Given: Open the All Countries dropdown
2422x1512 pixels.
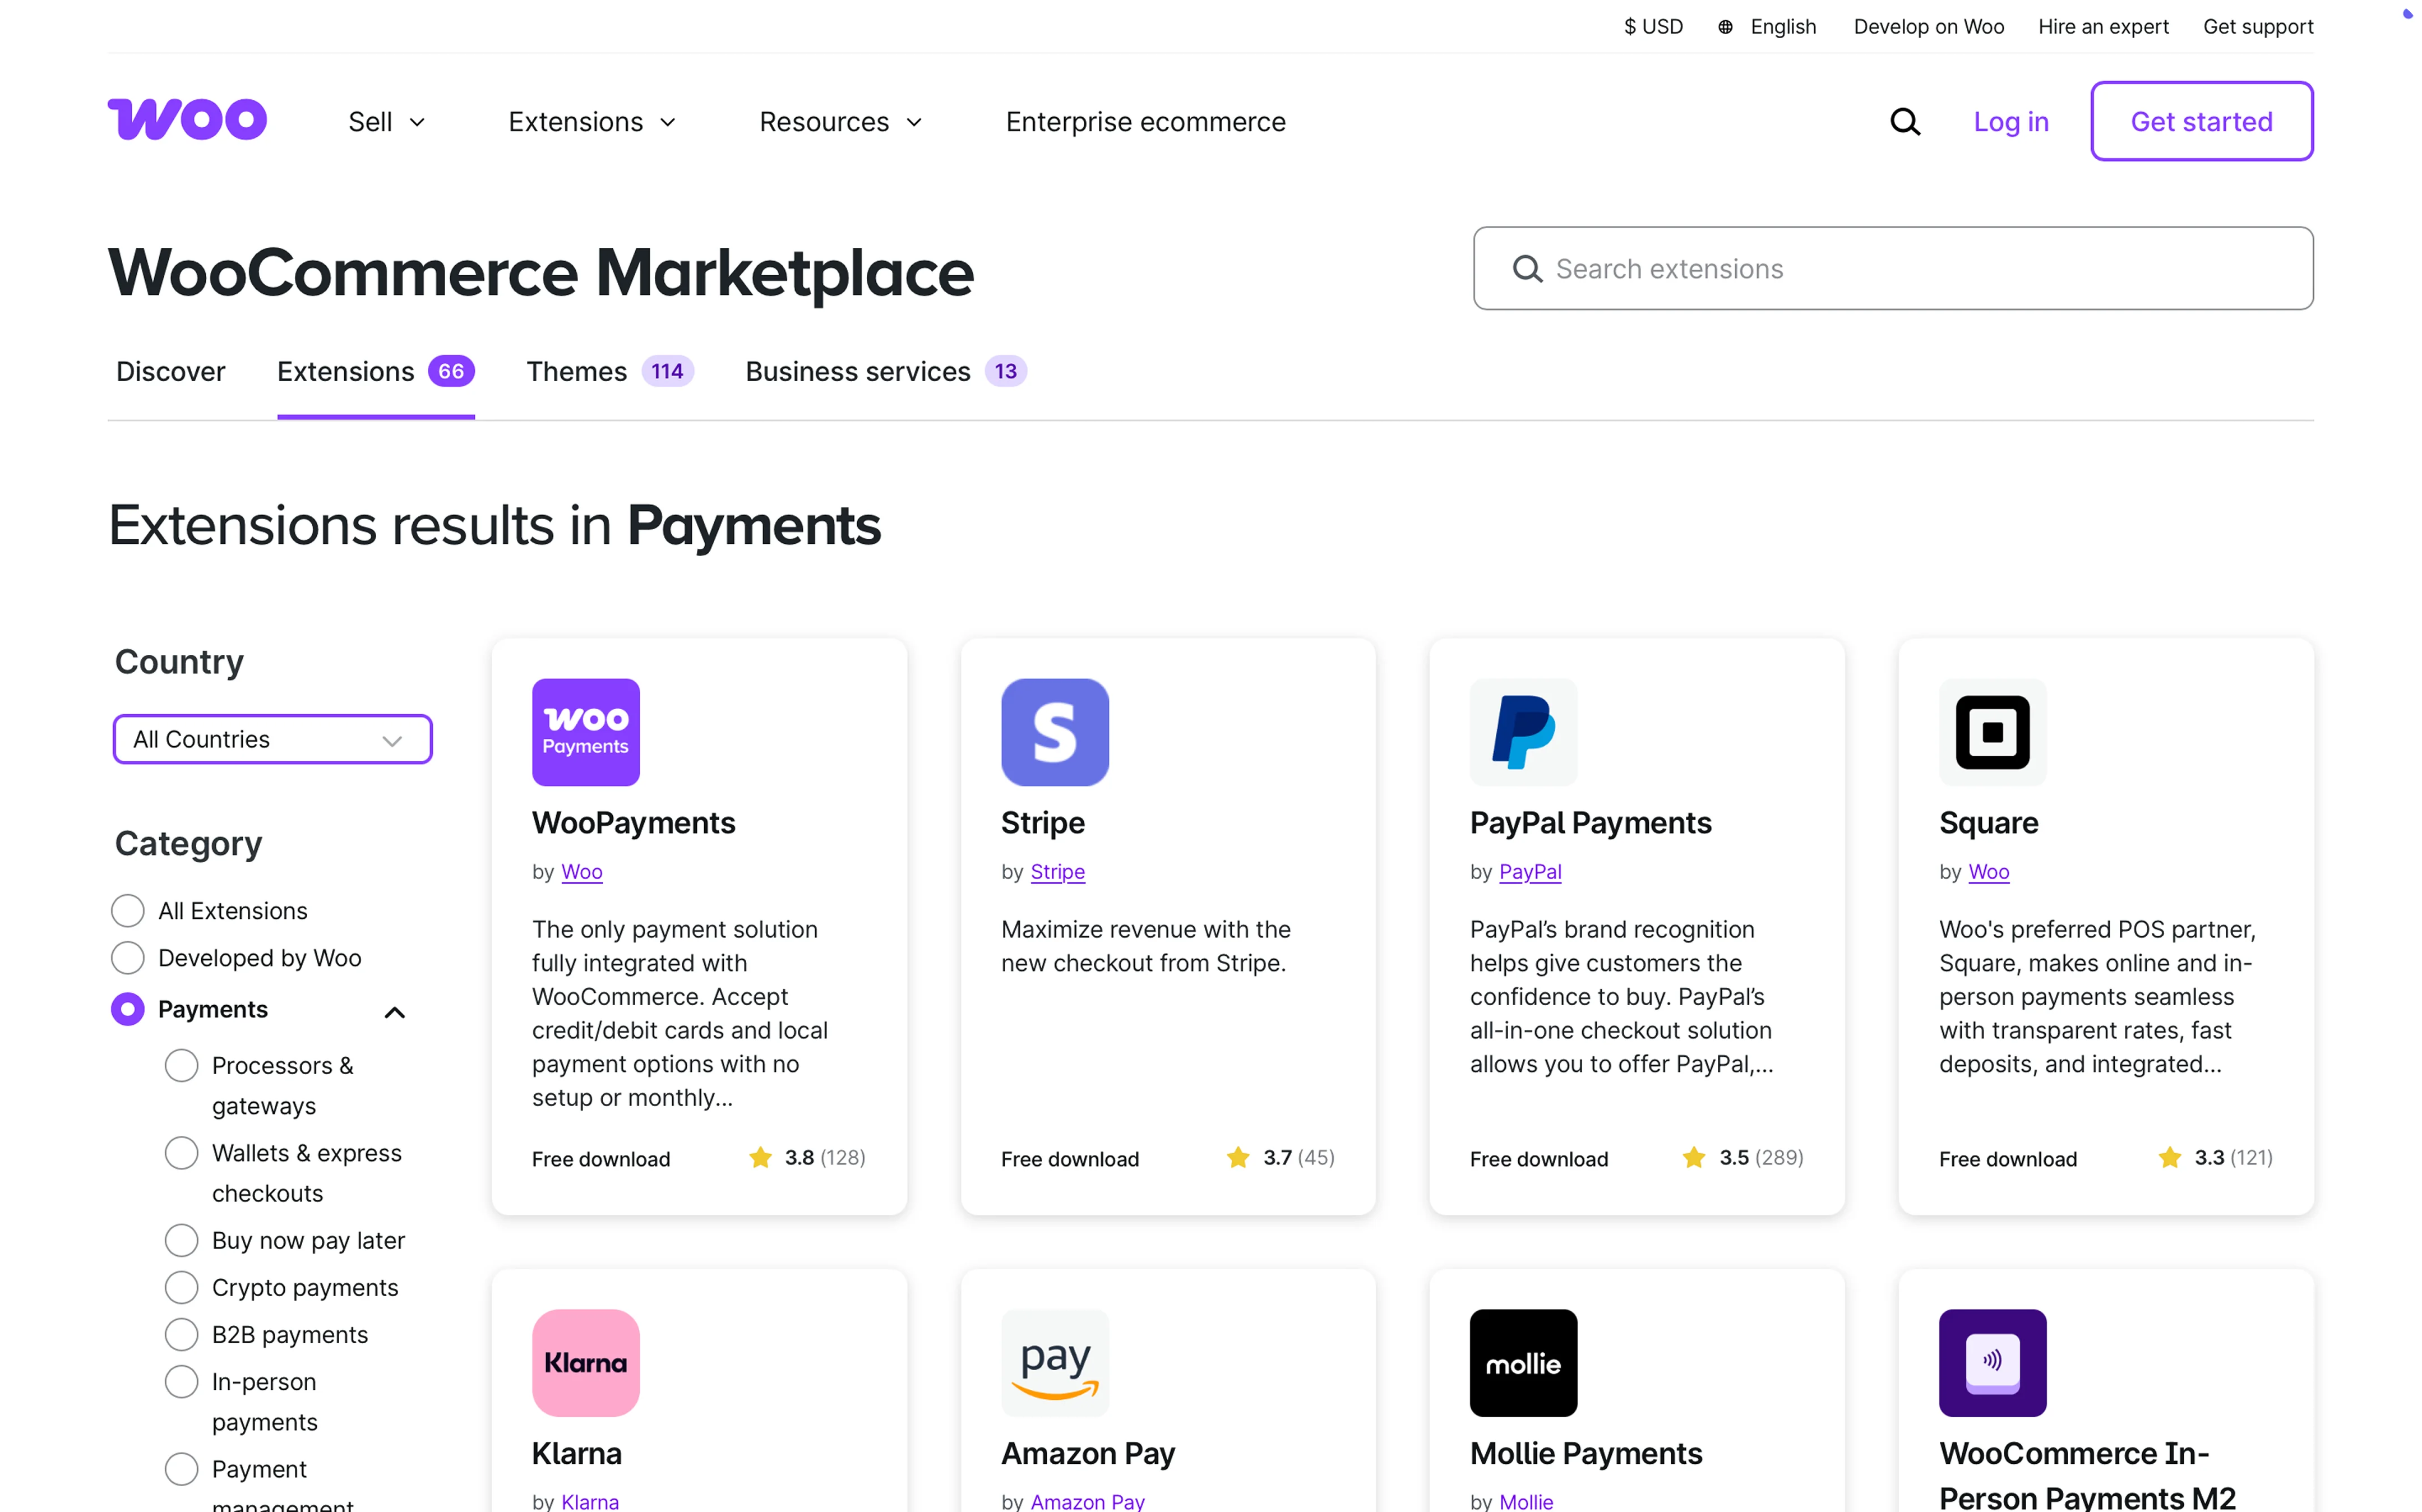Looking at the screenshot, I should tap(272, 739).
